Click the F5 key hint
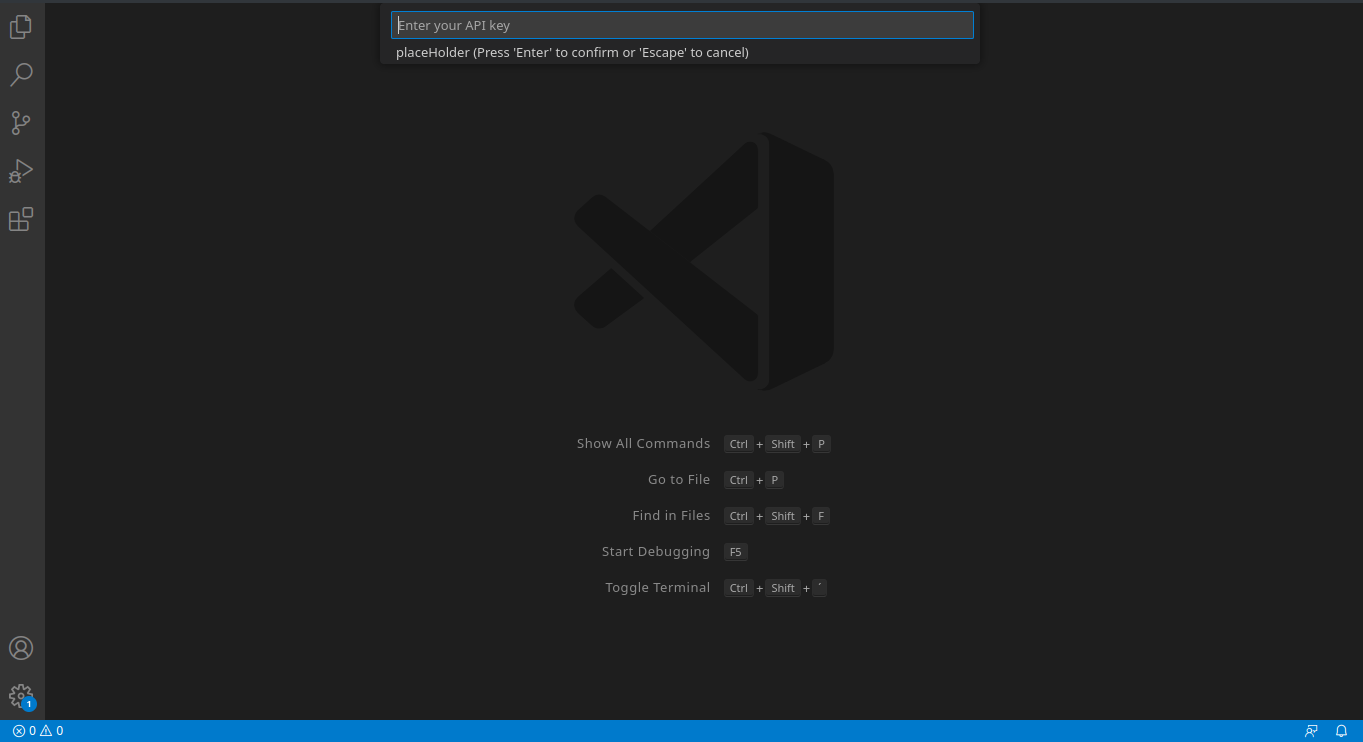 click(736, 552)
